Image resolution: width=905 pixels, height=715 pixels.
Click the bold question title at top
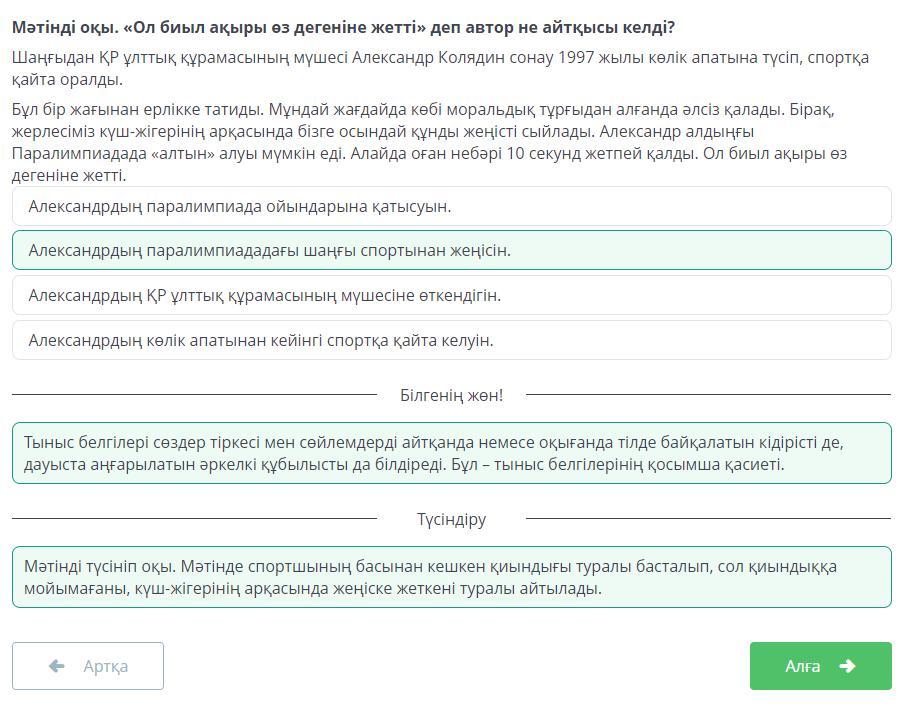[x=343, y=27]
